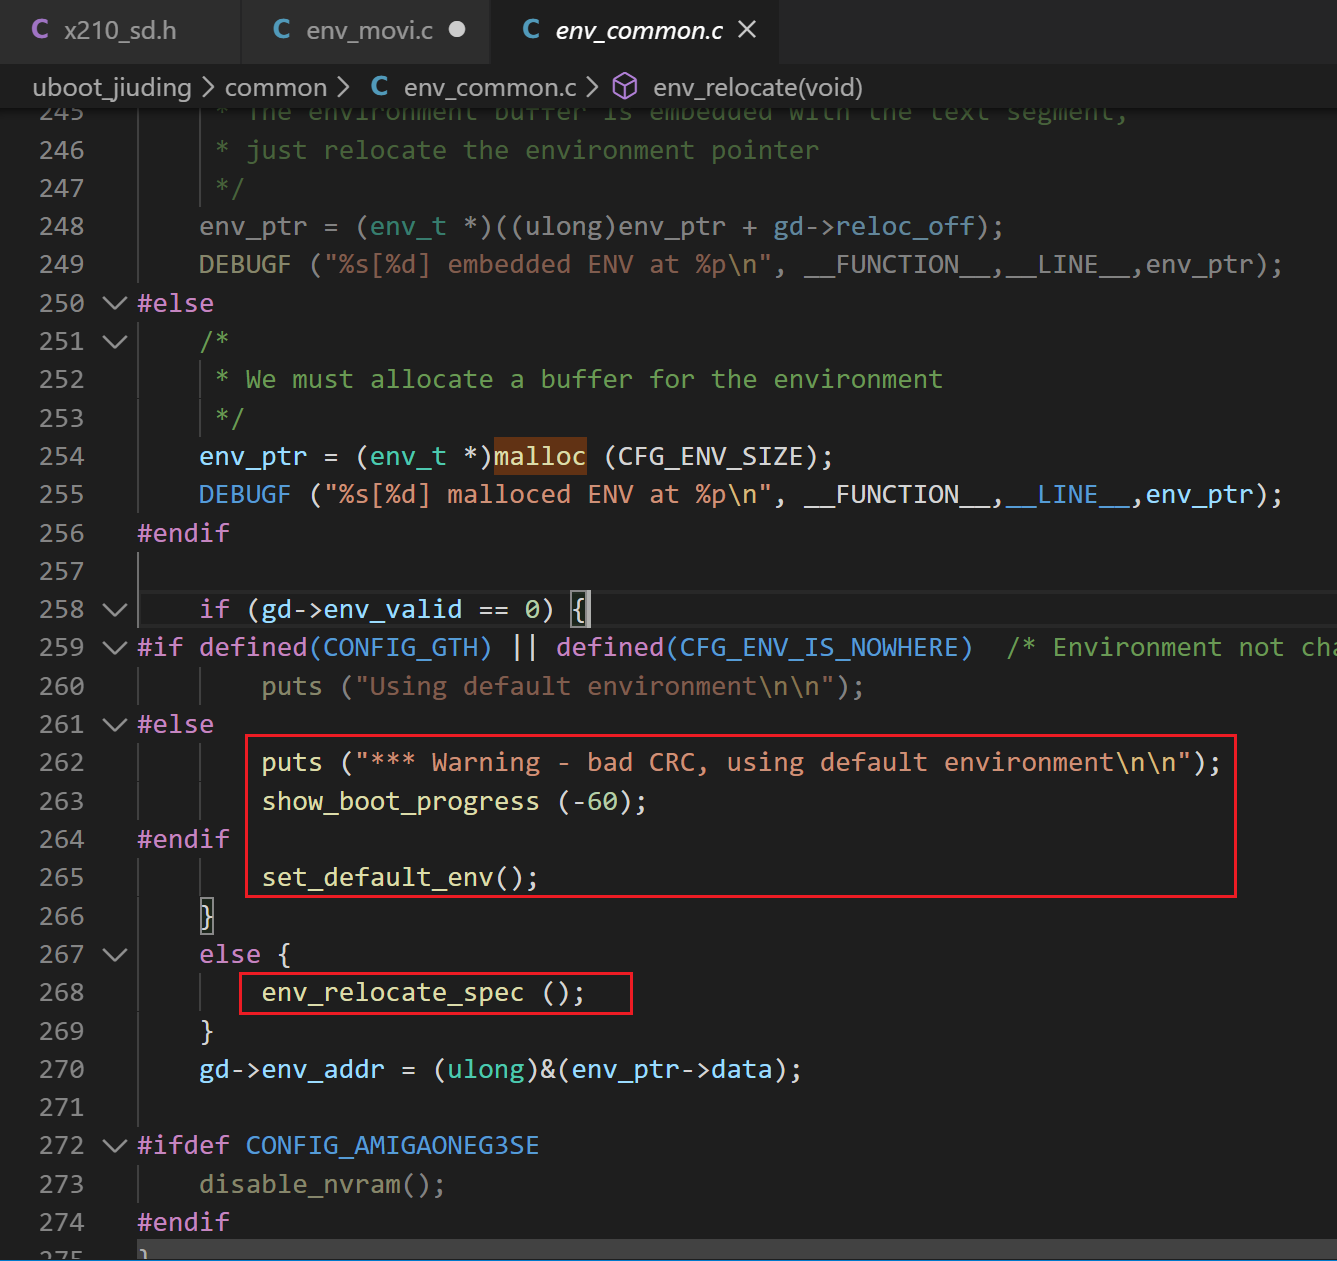The image size is (1337, 1261).
Task: Click the "We must allocate a buffer" comment
Action: pyautogui.click(x=579, y=380)
